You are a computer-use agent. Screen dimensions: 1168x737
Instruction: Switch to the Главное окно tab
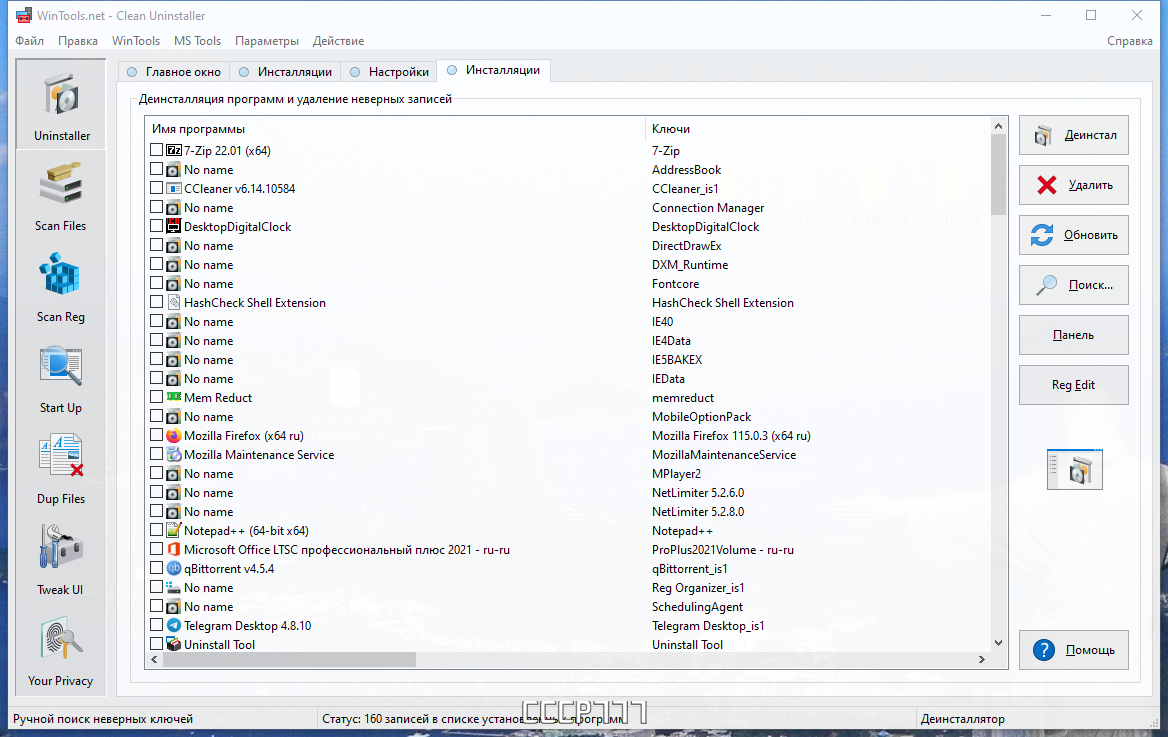pos(174,72)
